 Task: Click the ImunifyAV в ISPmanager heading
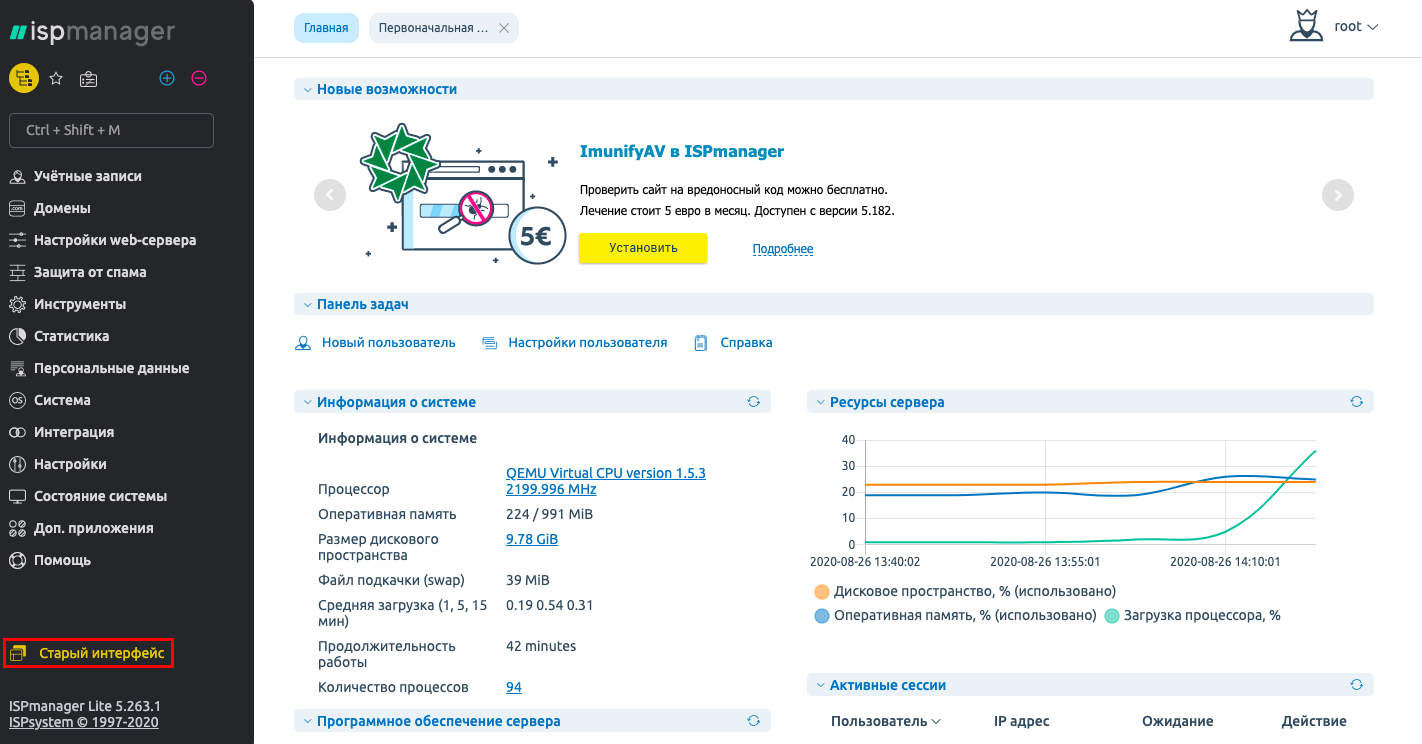[x=682, y=152]
